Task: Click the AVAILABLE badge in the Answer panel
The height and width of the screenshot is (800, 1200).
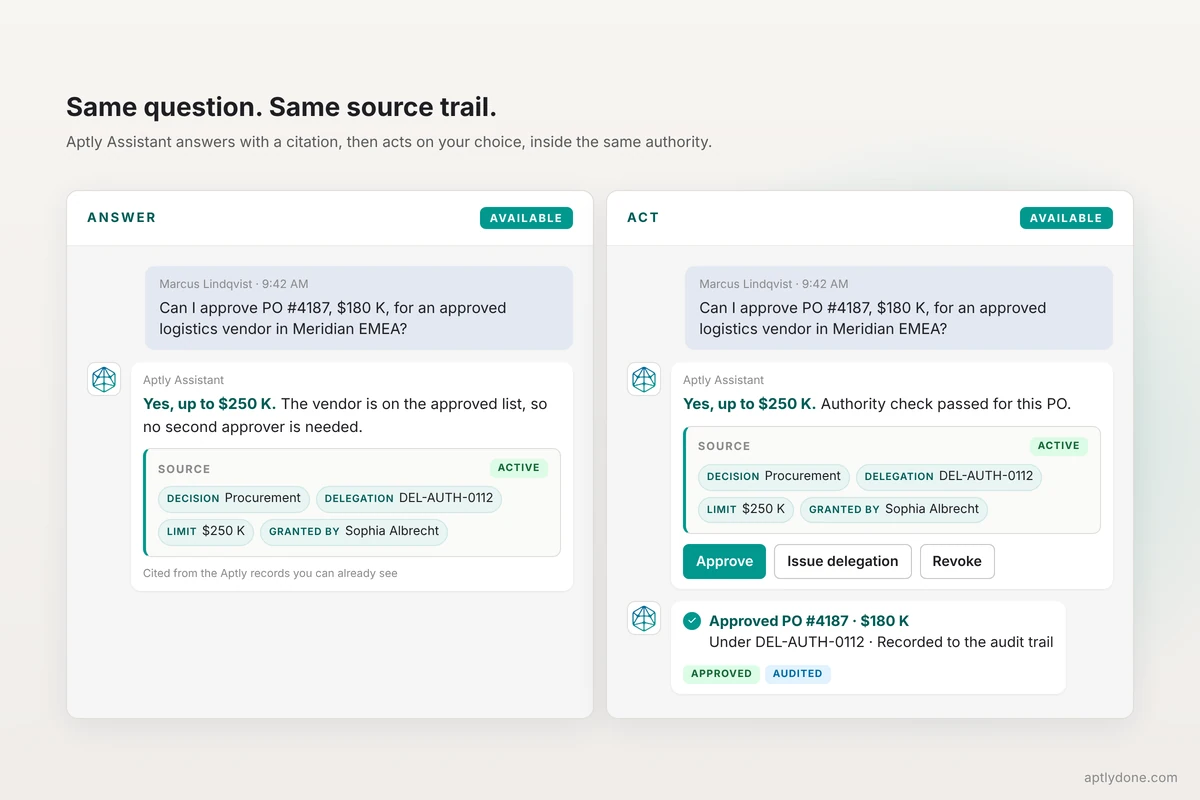Action: (526, 218)
